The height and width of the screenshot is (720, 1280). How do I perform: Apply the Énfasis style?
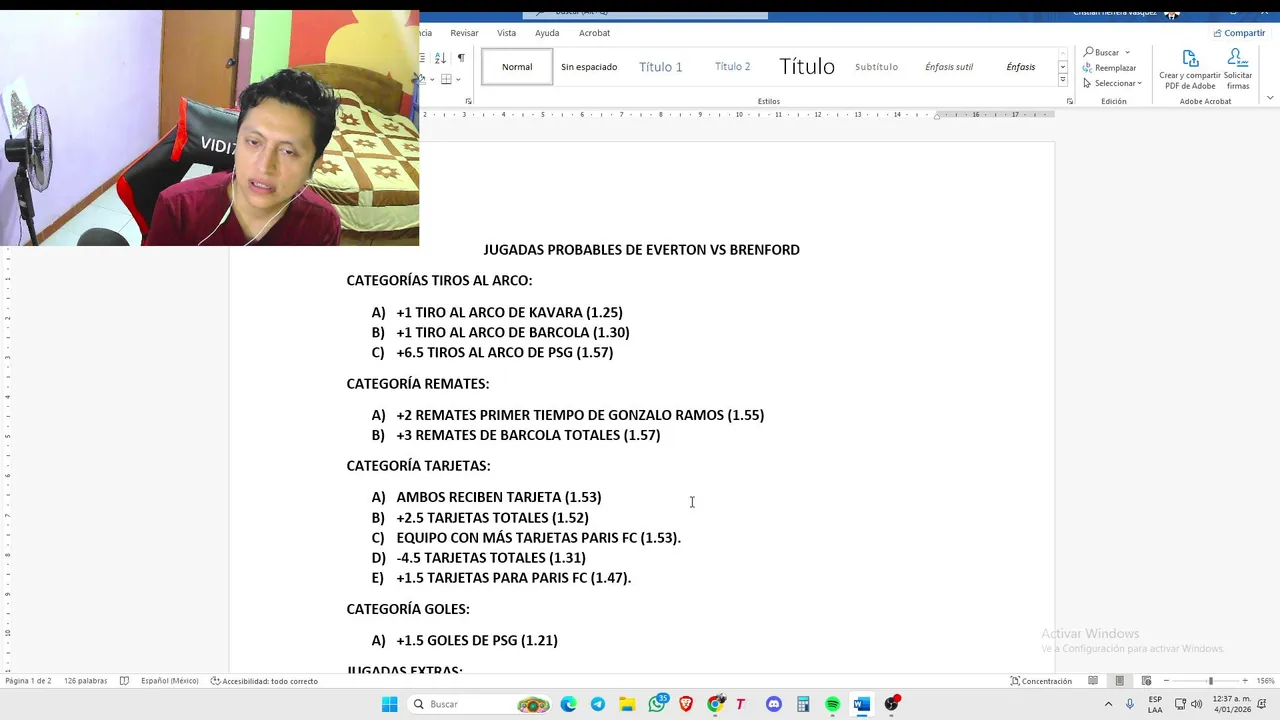pyautogui.click(x=1021, y=67)
